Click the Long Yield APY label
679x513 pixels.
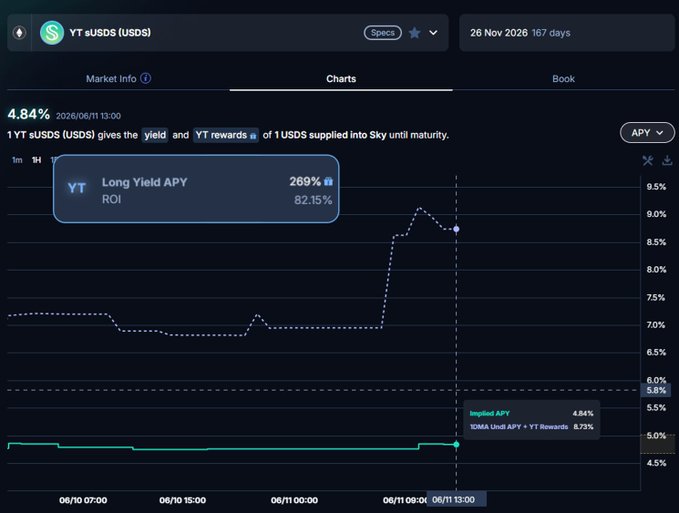(x=145, y=182)
